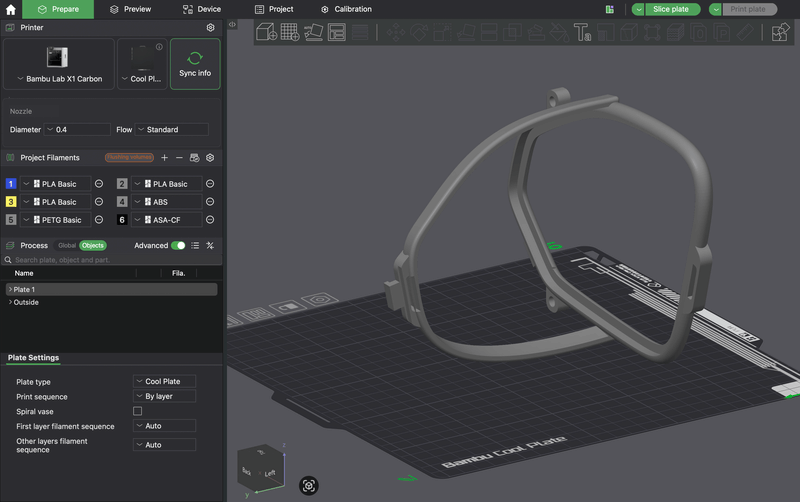Click the Add model cube icon
Screen dimensions: 800x502
[267, 33]
